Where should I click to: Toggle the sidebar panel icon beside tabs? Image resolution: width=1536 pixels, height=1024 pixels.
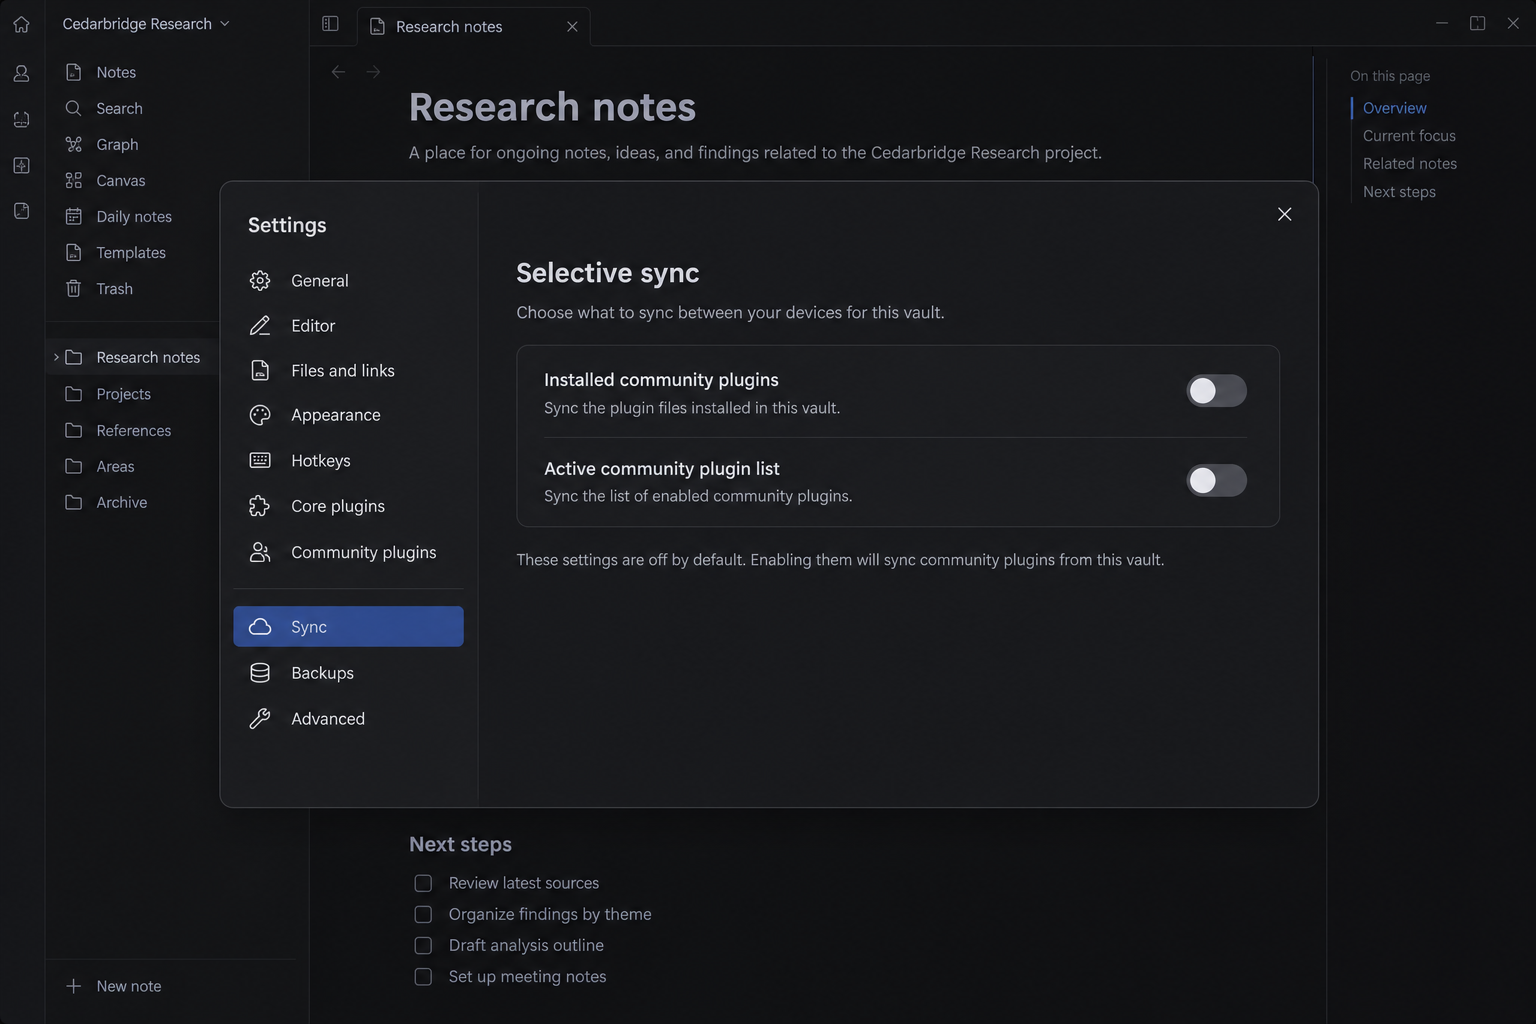pos(330,23)
